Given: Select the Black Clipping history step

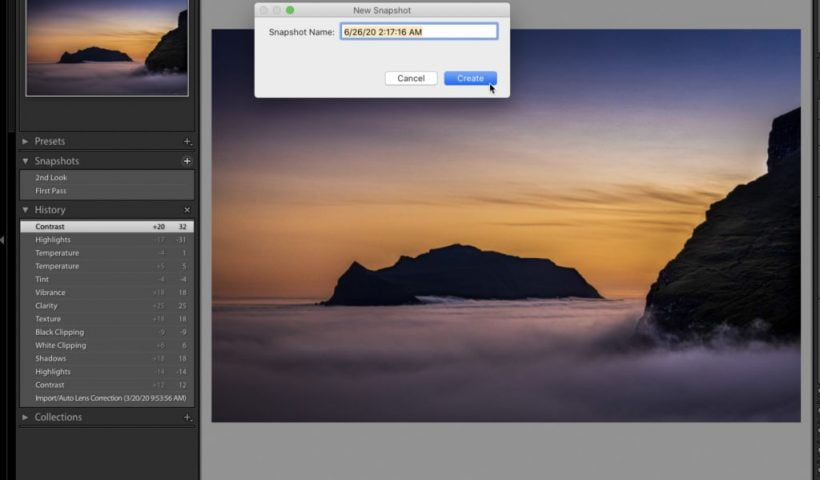Looking at the screenshot, I should pos(60,332).
